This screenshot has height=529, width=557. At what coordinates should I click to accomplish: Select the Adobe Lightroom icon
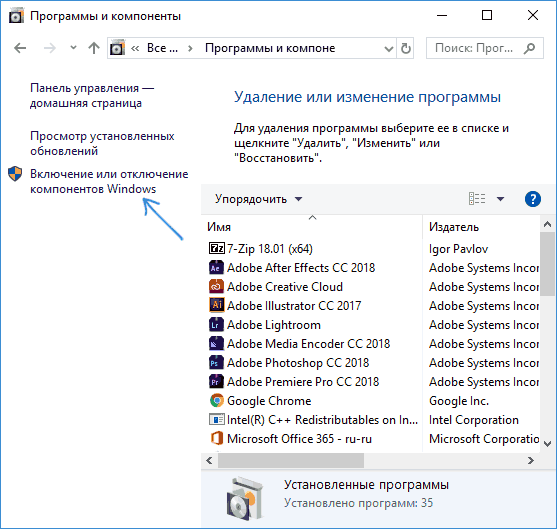(x=216, y=324)
